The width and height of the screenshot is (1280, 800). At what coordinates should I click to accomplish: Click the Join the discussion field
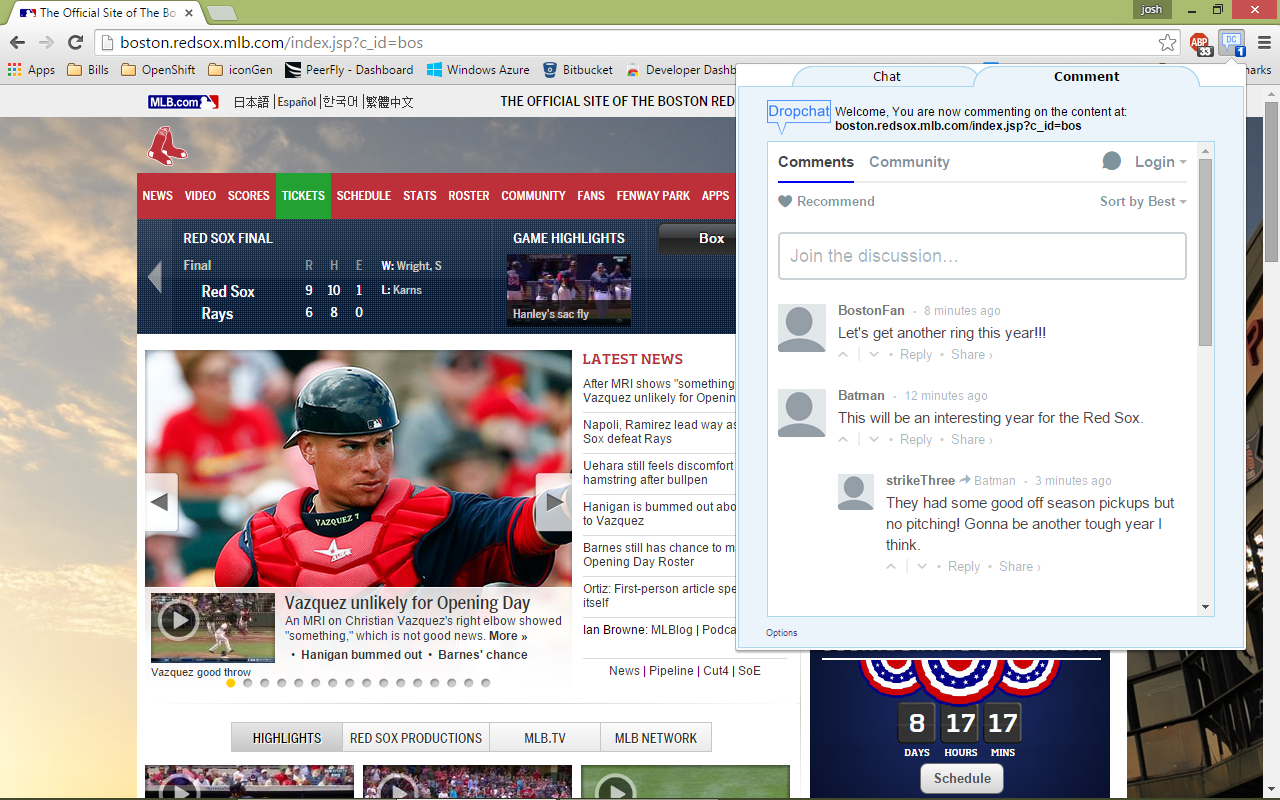coord(982,256)
